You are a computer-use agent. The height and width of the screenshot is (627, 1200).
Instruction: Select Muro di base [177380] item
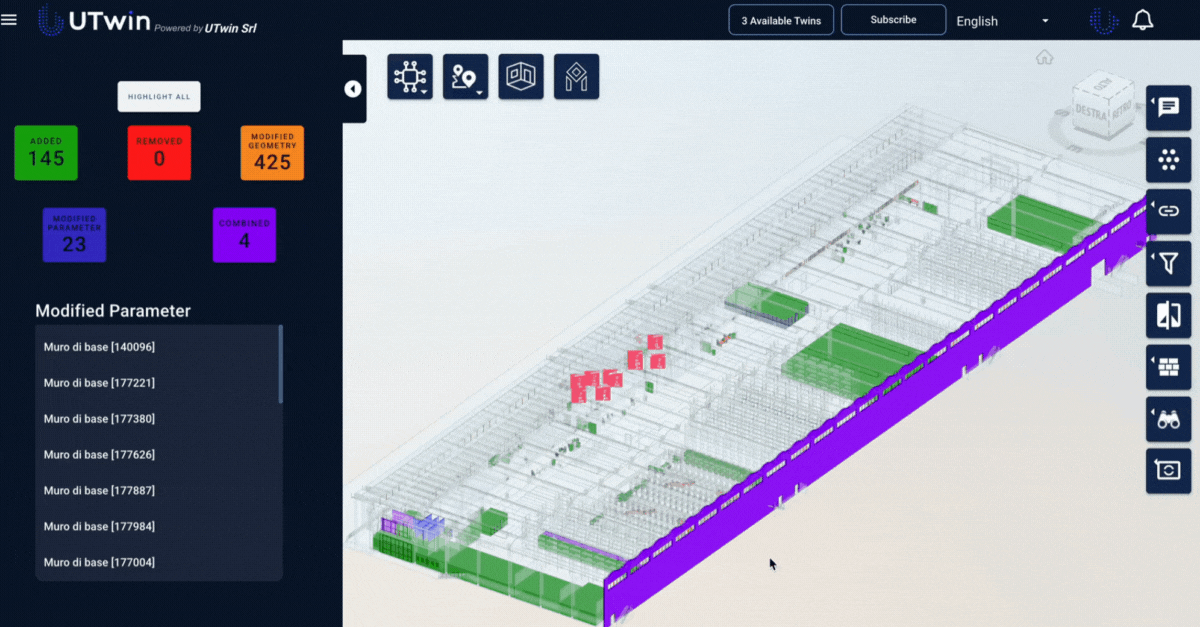tap(99, 419)
